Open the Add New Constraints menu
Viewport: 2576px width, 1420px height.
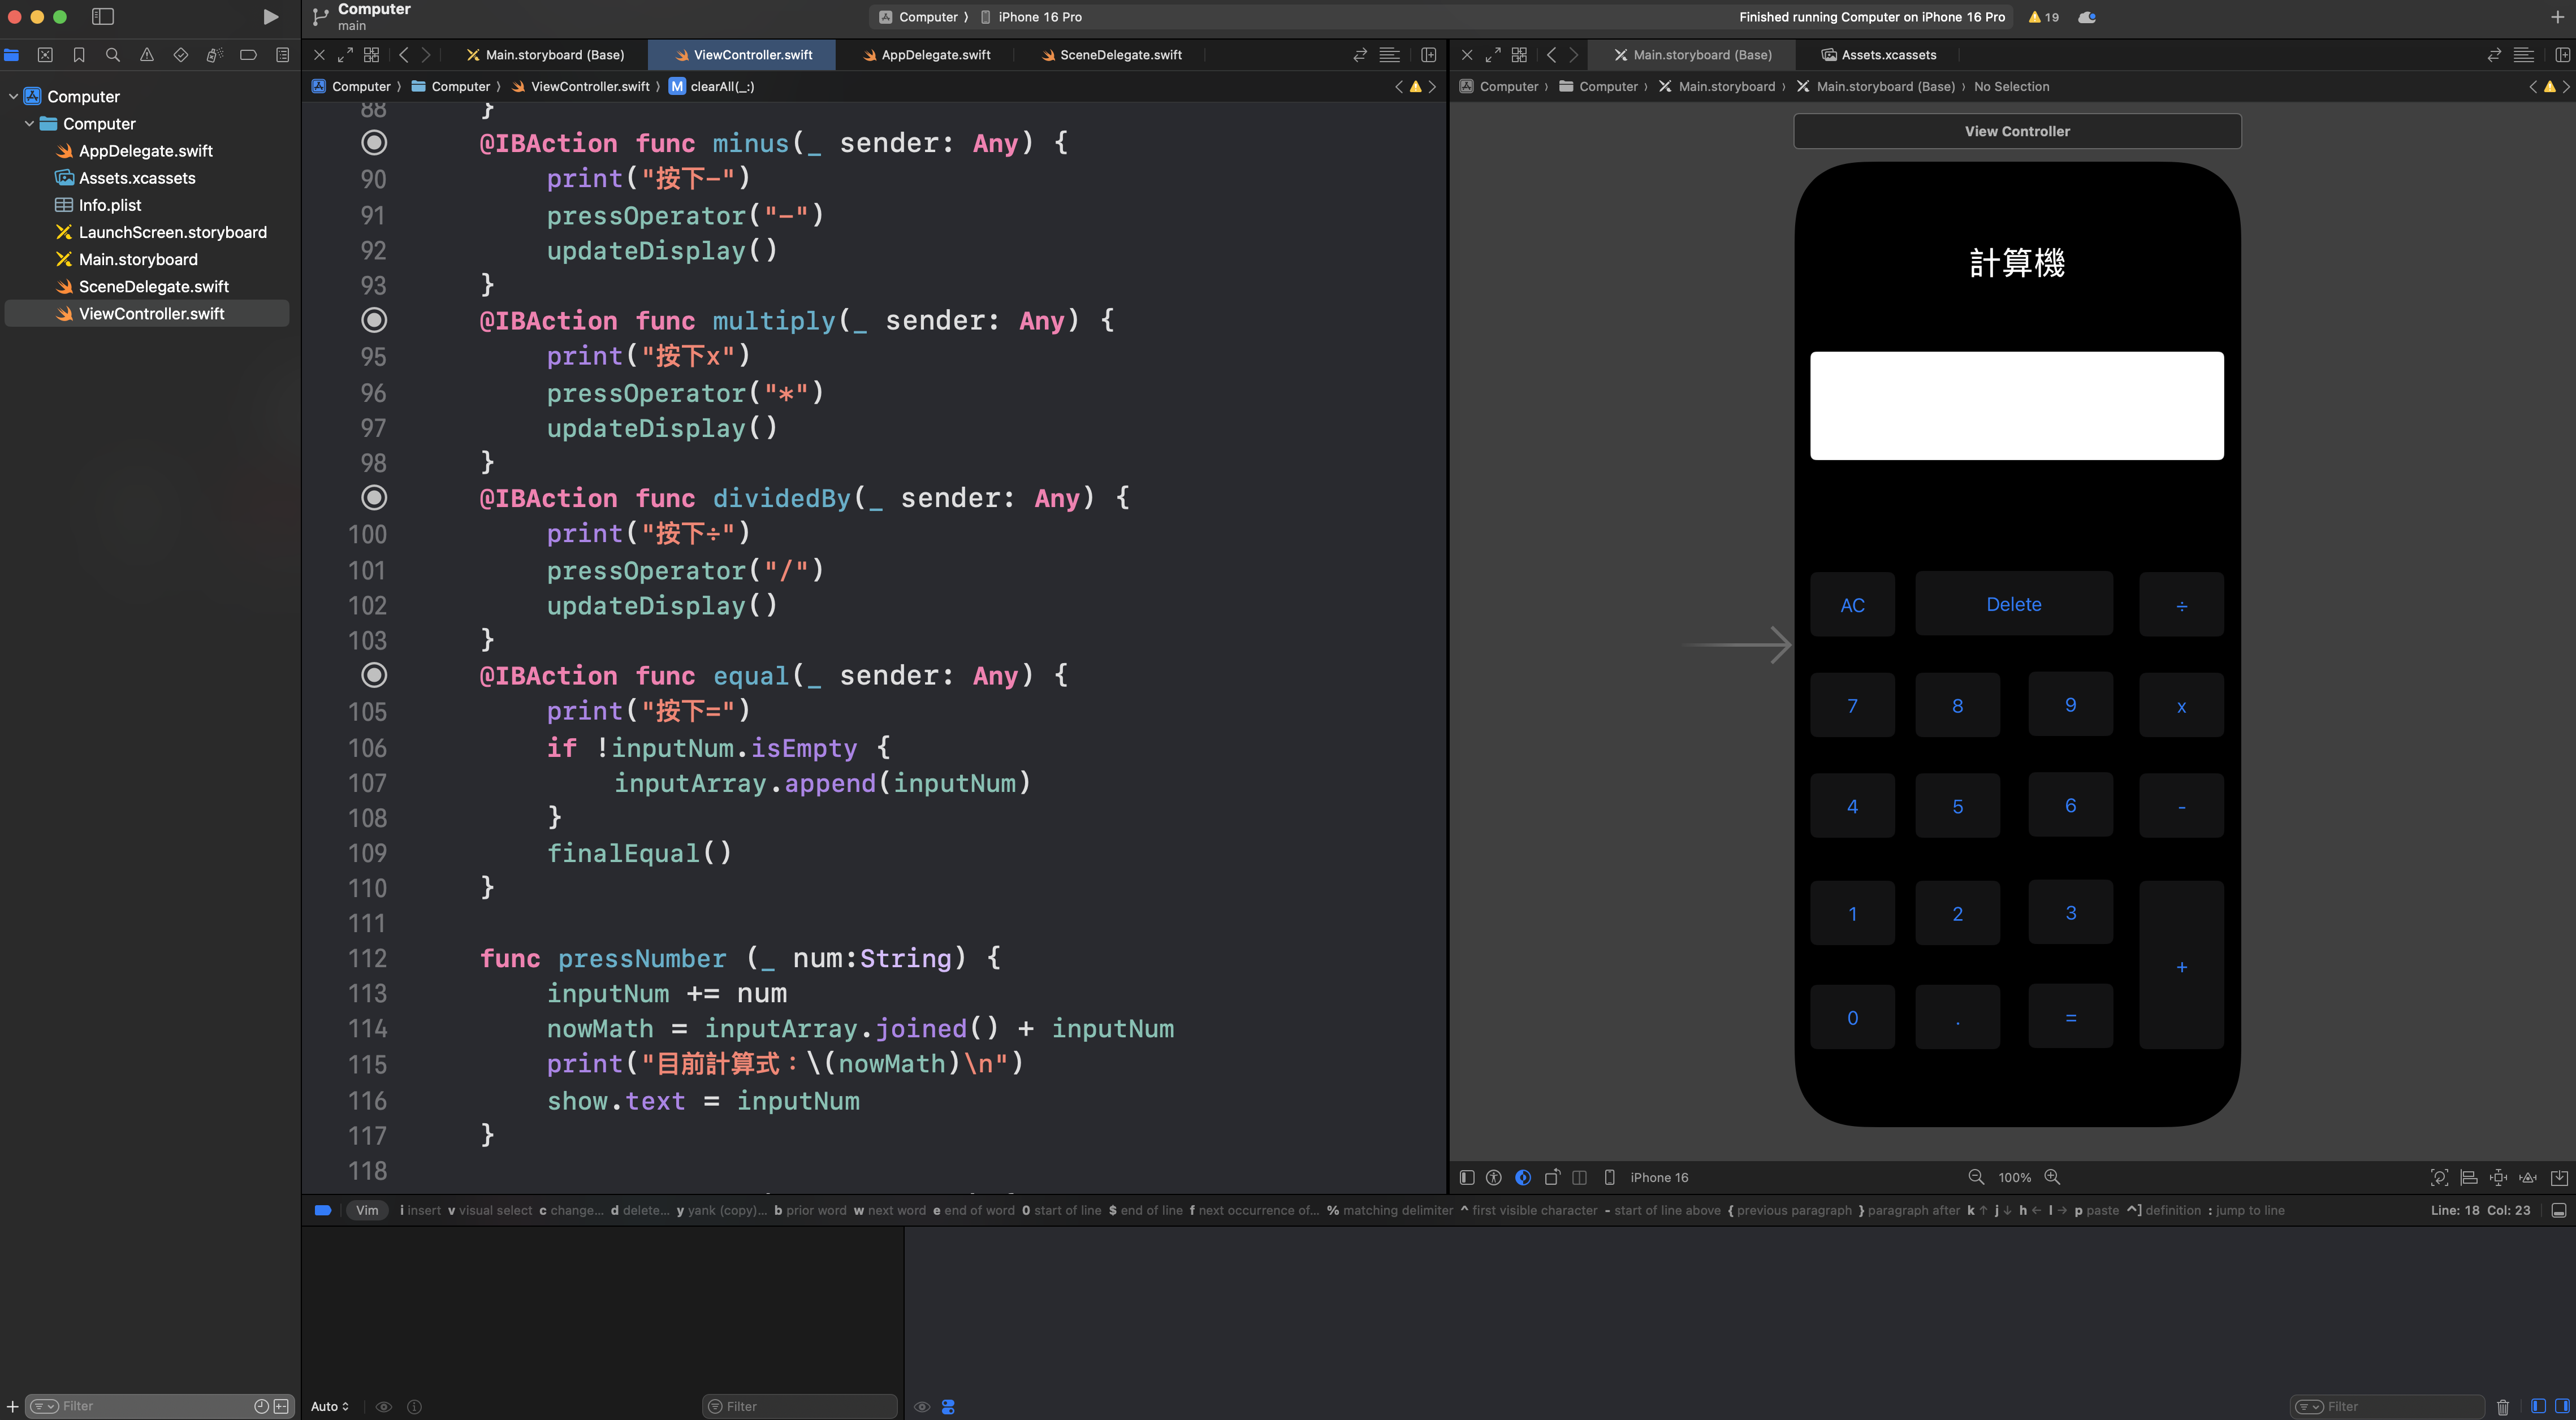click(x=2498, y=1177)
